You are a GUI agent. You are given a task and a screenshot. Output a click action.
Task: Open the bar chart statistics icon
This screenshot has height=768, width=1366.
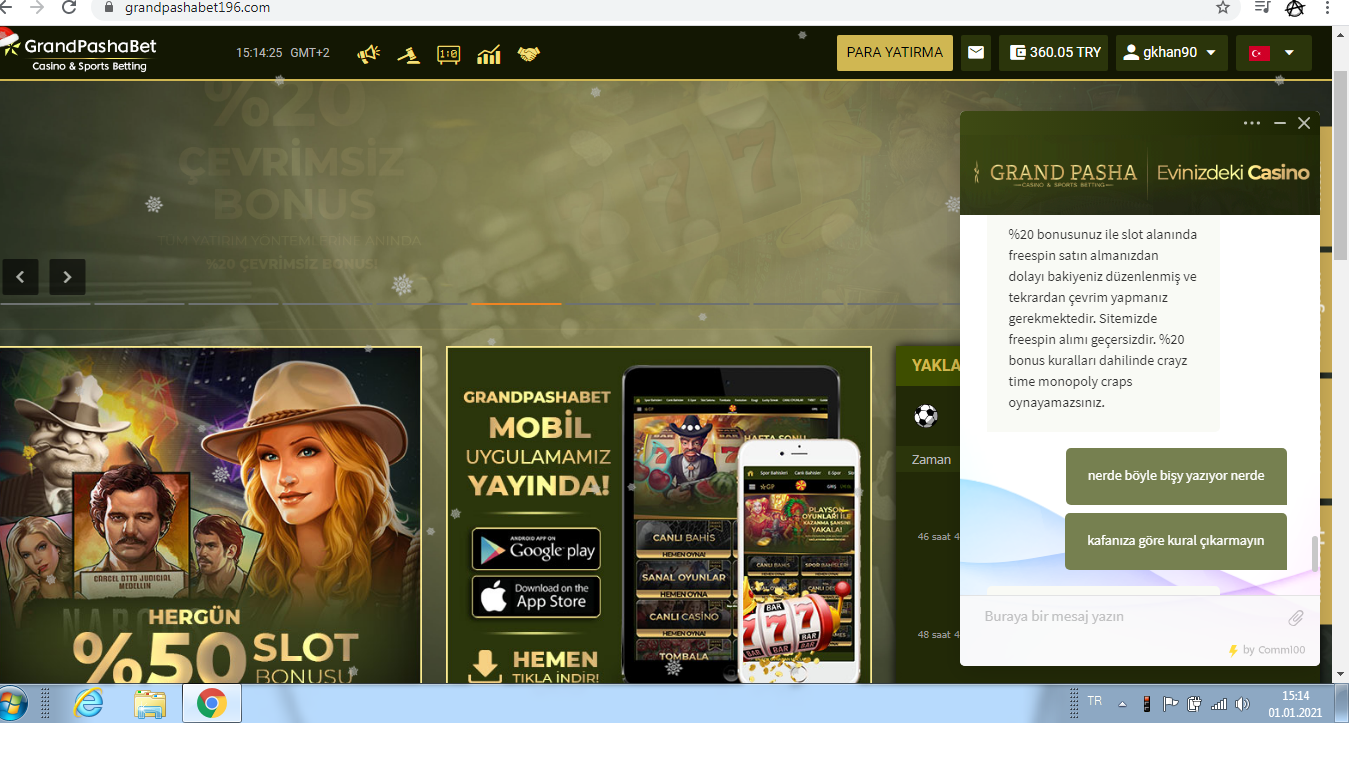489,54
